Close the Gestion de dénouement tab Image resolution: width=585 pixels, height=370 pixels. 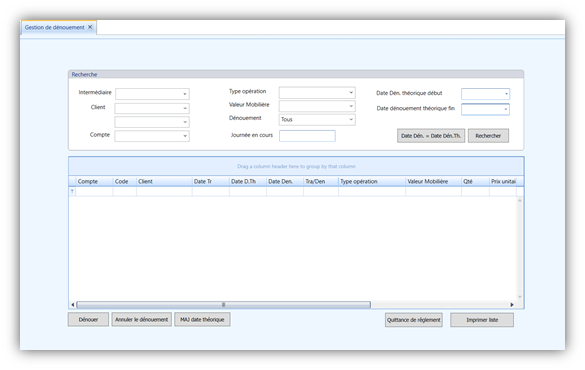pyautogui.click(x=90, y=27)
